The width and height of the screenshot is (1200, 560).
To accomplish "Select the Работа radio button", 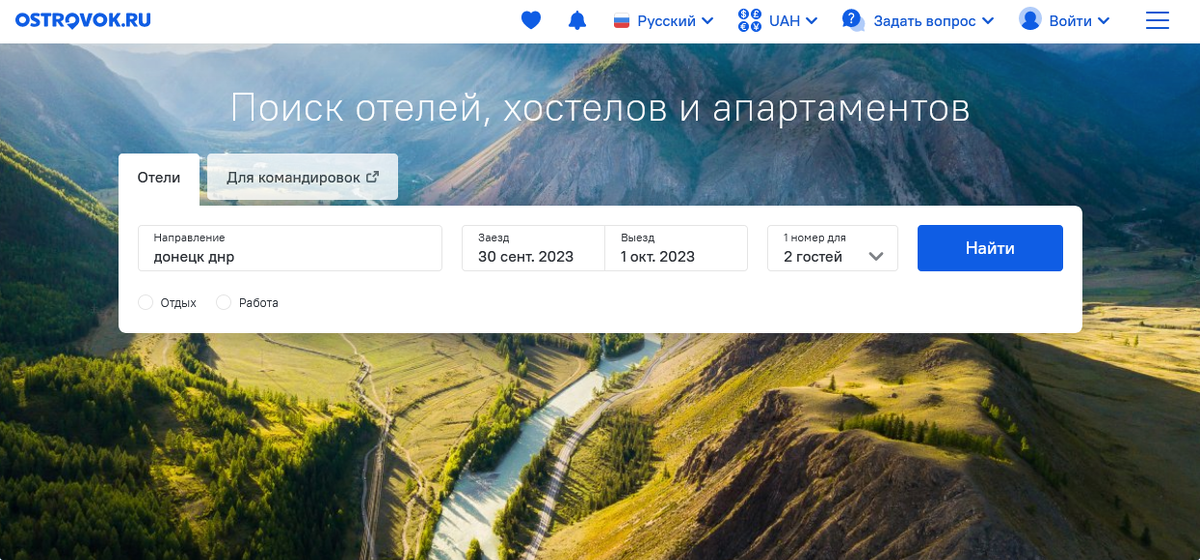I will [x=224, y=302].
